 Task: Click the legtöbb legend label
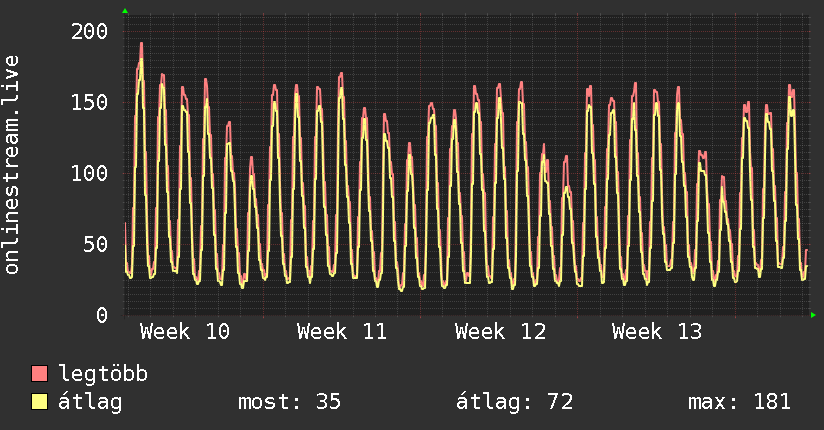coord(104,374)
